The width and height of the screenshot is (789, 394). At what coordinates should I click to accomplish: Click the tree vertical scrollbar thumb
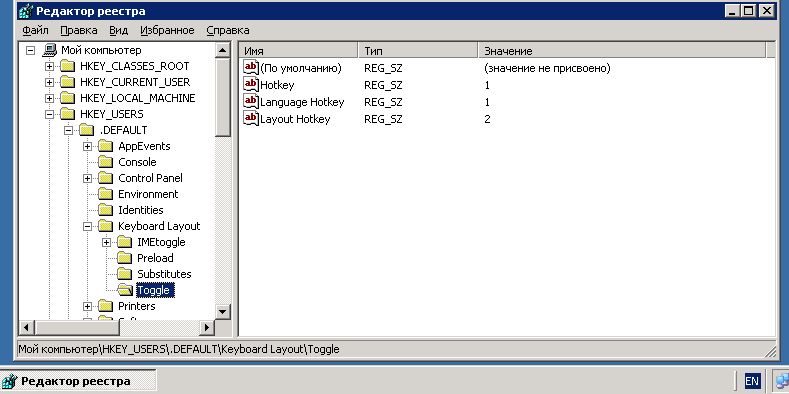point(222,97)
